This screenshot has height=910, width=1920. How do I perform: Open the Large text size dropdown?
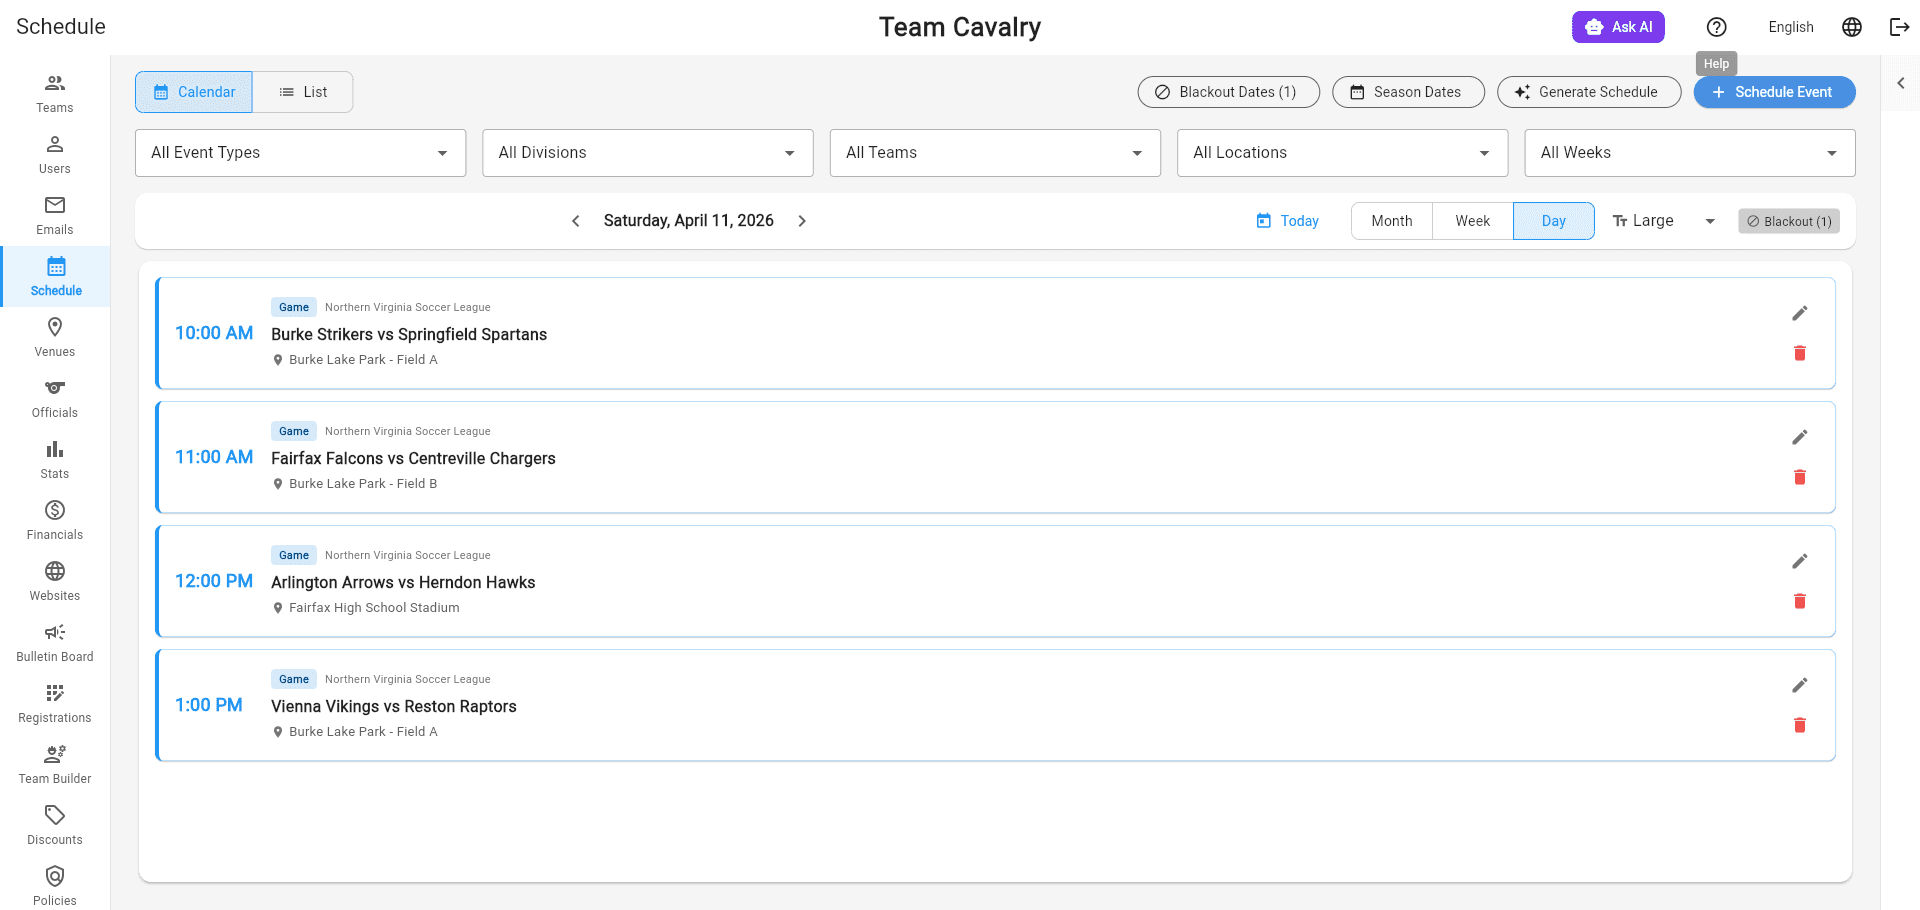1665,221
